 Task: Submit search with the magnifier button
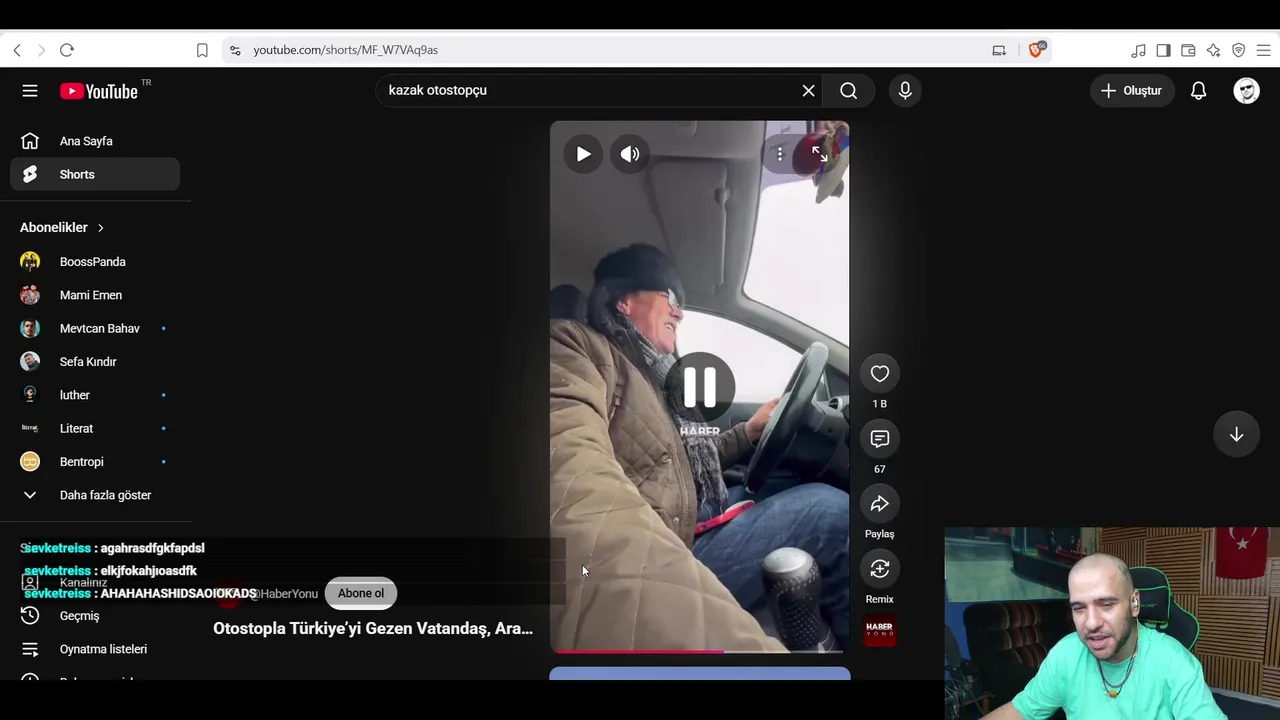[x=848, y=91]
